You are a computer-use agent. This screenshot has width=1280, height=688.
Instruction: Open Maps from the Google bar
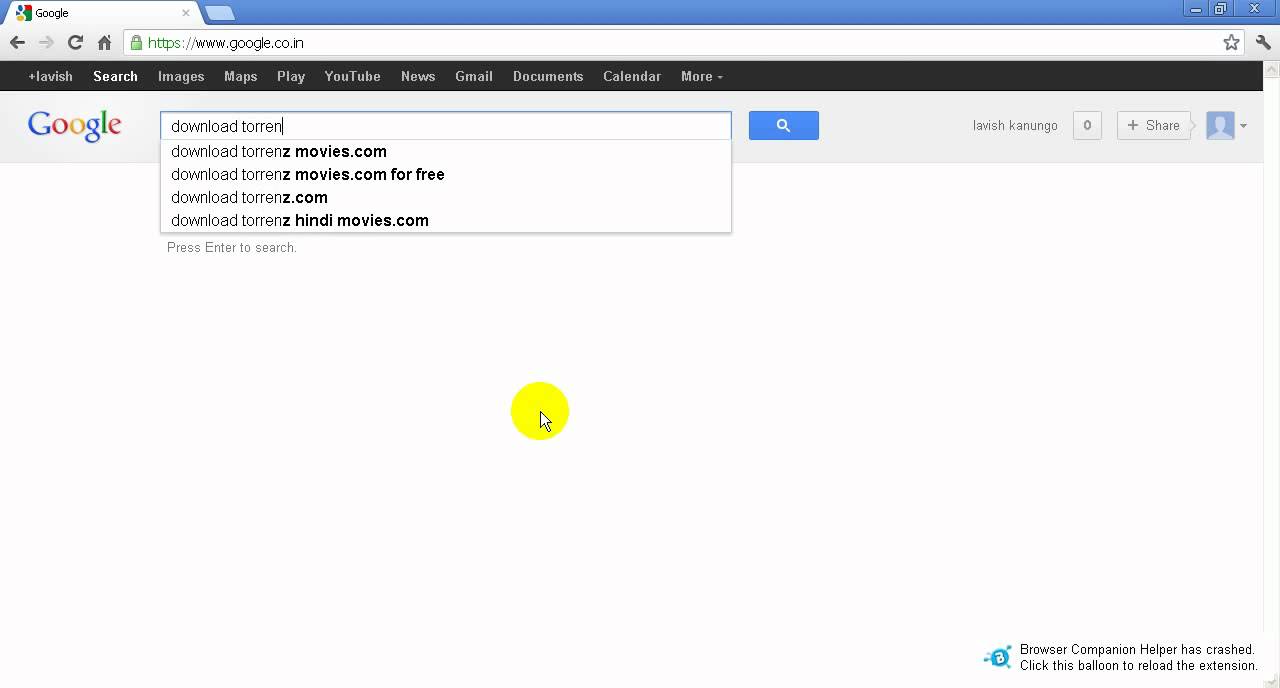coord(241,76)
